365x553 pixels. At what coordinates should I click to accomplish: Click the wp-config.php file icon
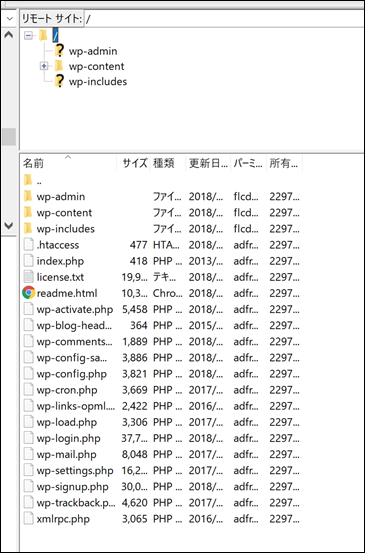29,374
